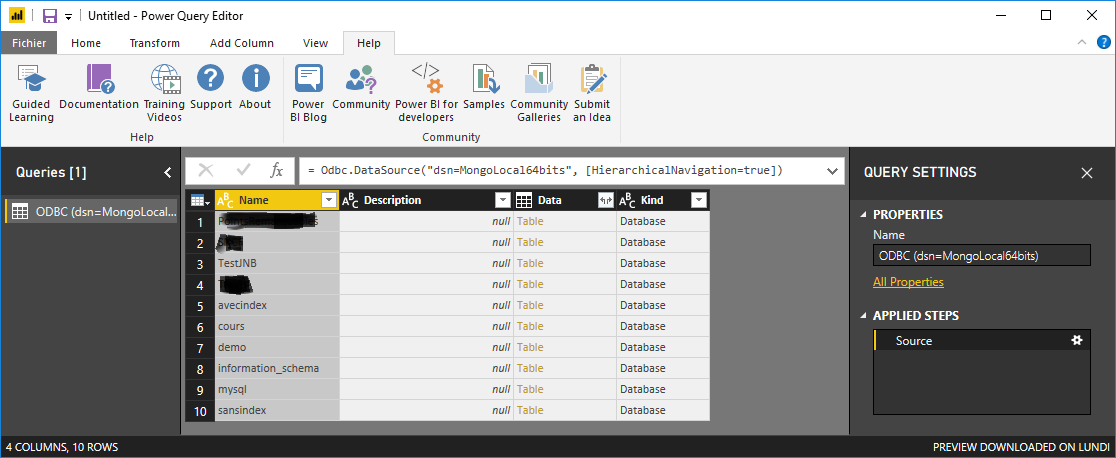Open Power BI Blog
Image resolution: width=1116 pixels, height=458 pixels.
pos(308,93)
